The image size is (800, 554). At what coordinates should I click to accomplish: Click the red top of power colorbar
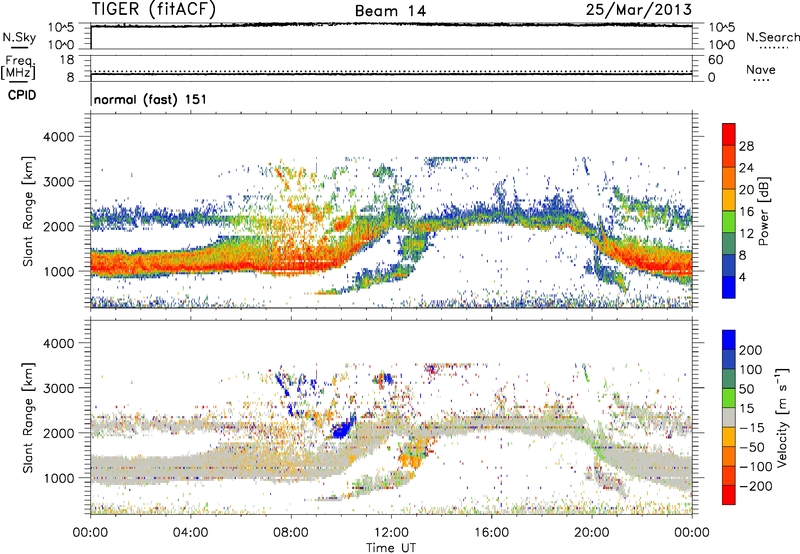coord(729,134)
